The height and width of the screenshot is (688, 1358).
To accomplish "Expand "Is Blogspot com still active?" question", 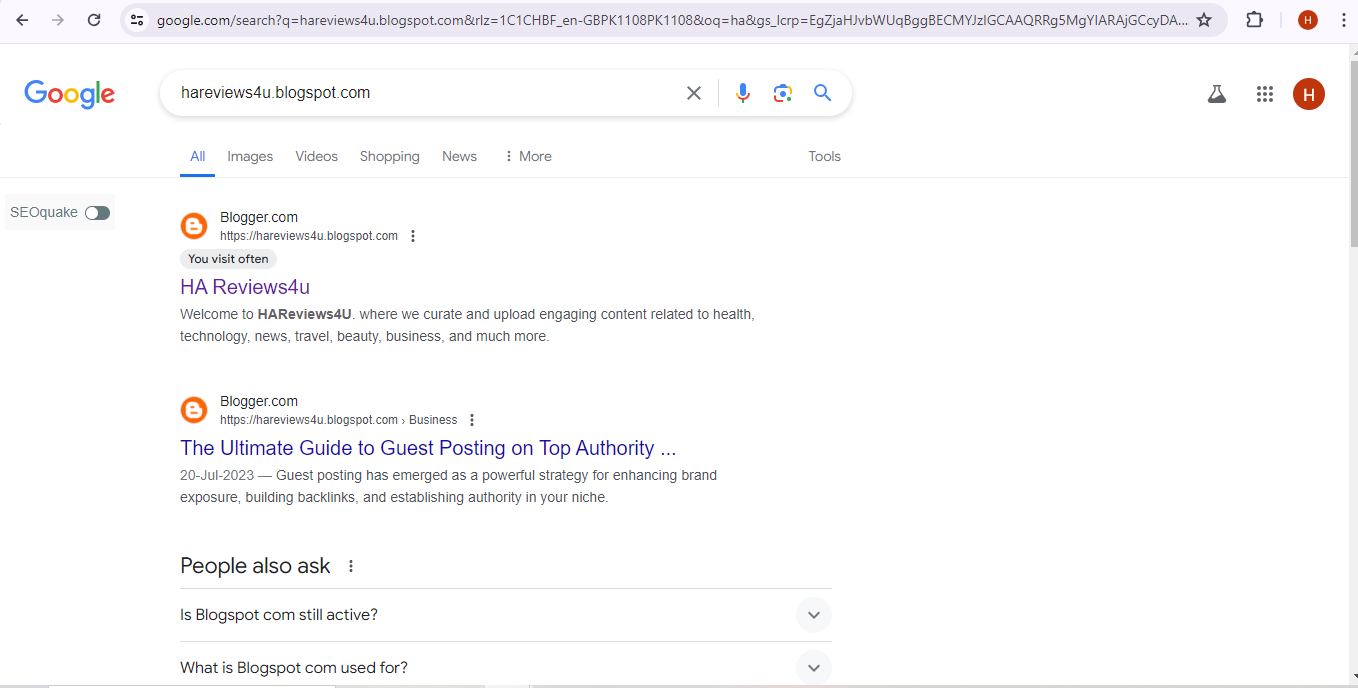I will click(x=813, y=615).
